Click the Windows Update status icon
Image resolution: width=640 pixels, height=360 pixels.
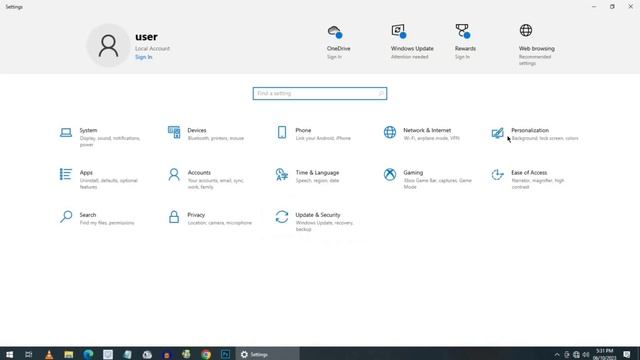pos(398,31)
